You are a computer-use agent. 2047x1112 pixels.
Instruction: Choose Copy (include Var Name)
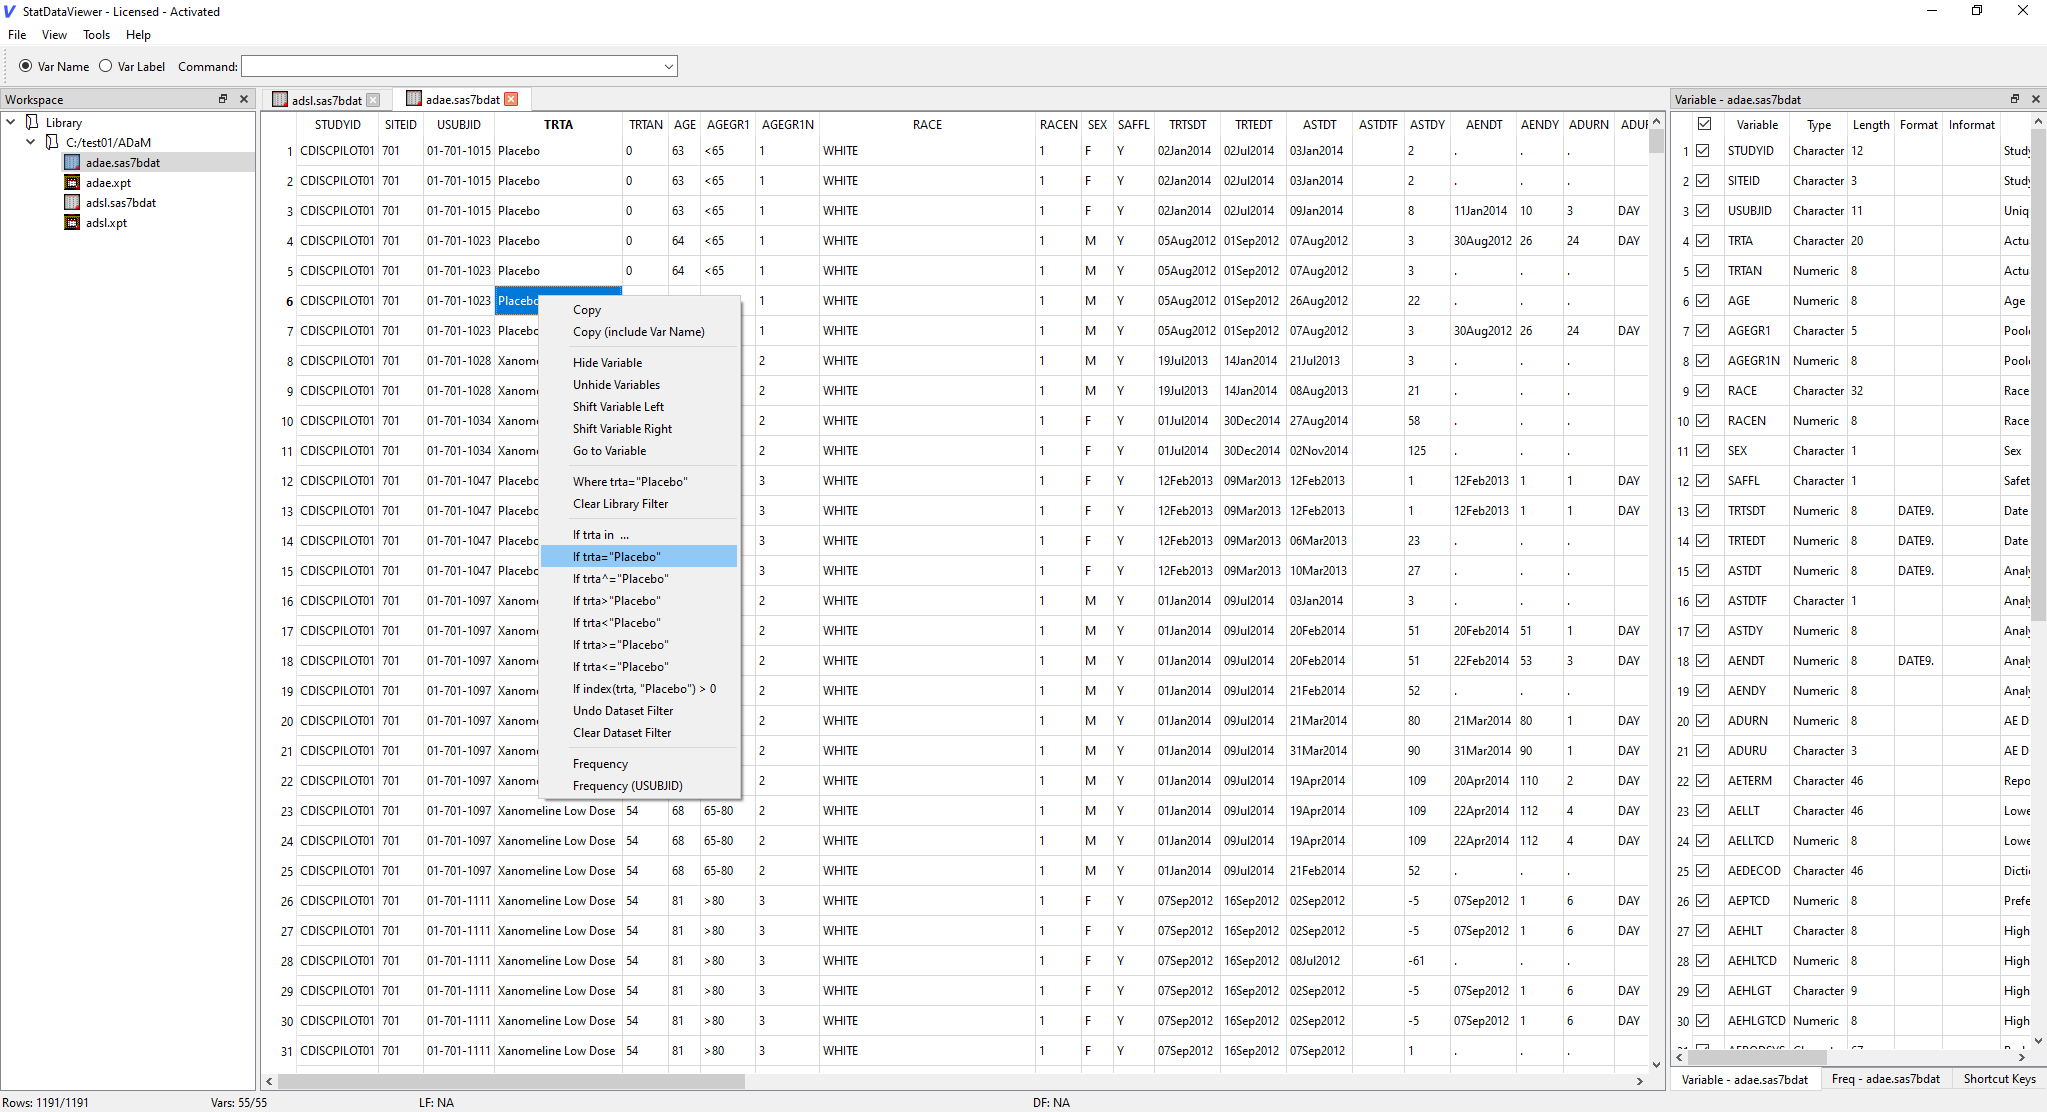coord(639,332)
